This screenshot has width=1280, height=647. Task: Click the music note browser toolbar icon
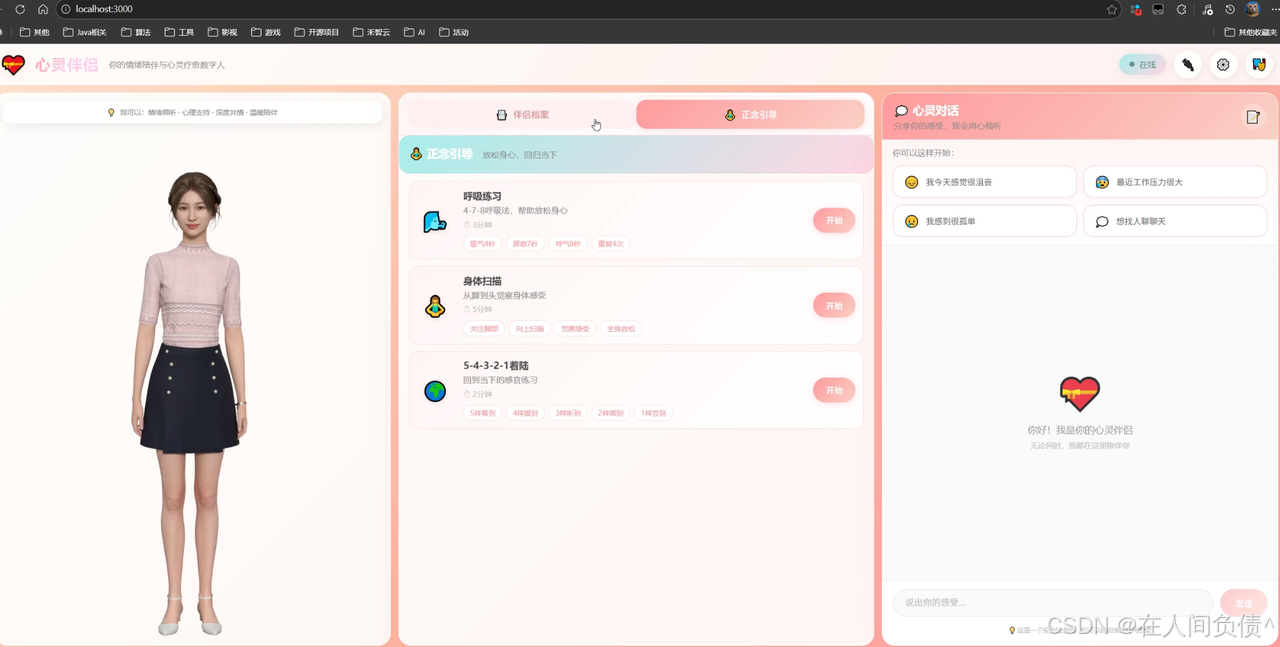click(x=1206, y=9)
